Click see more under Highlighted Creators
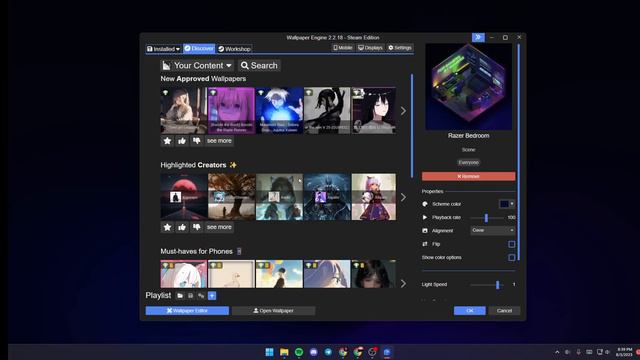 [x=219, y=227]
